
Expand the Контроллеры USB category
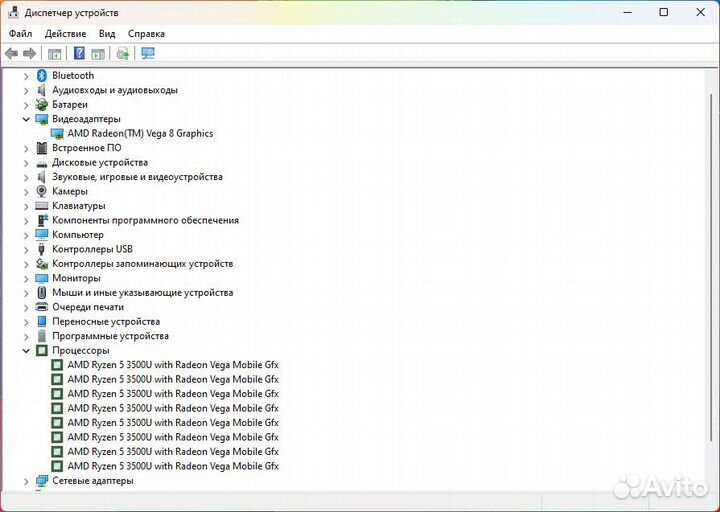[26, 249]
